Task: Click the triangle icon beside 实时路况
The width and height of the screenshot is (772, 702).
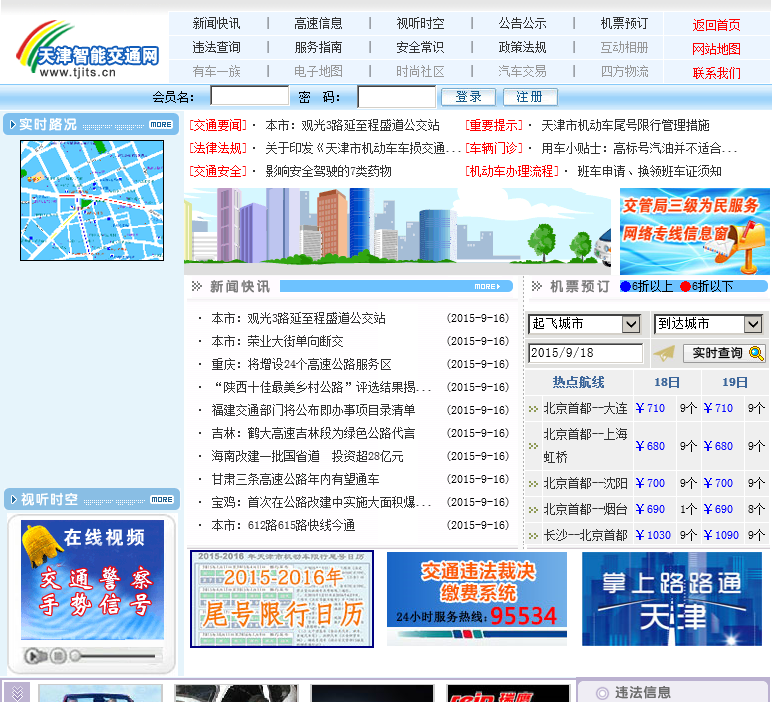Action: pos(13,125)
